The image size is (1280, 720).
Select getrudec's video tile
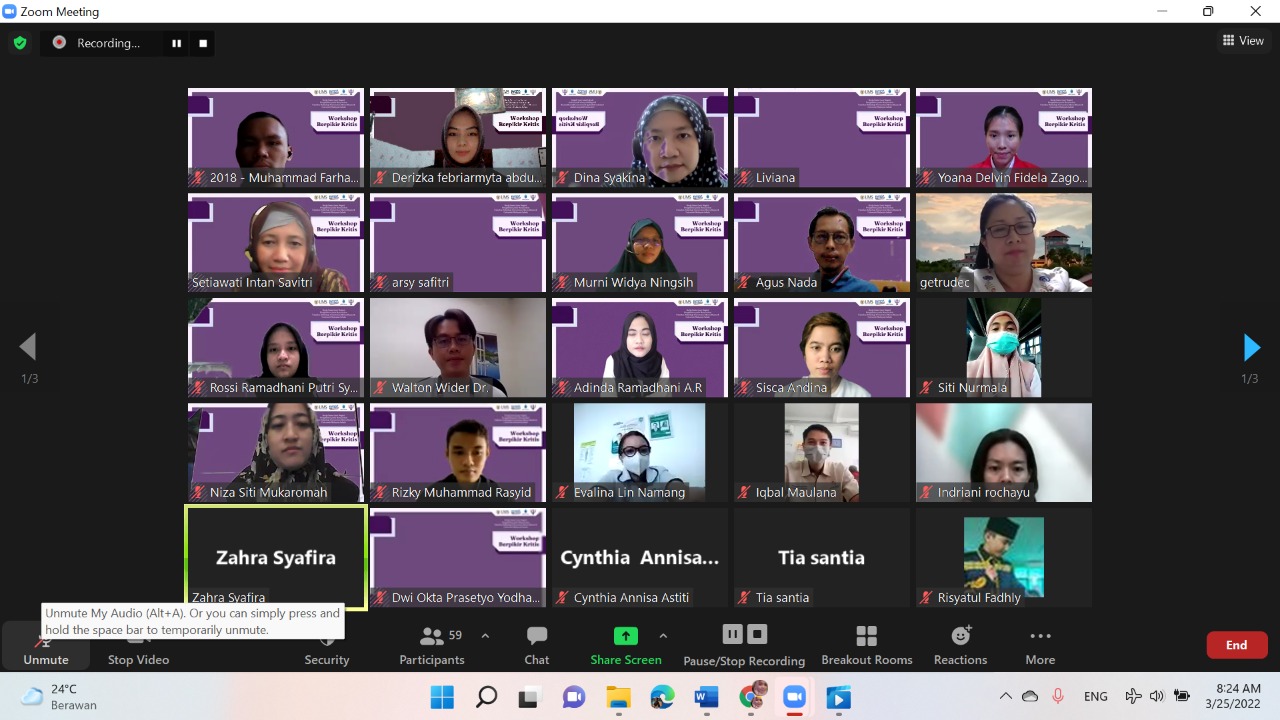[1003, 242]
